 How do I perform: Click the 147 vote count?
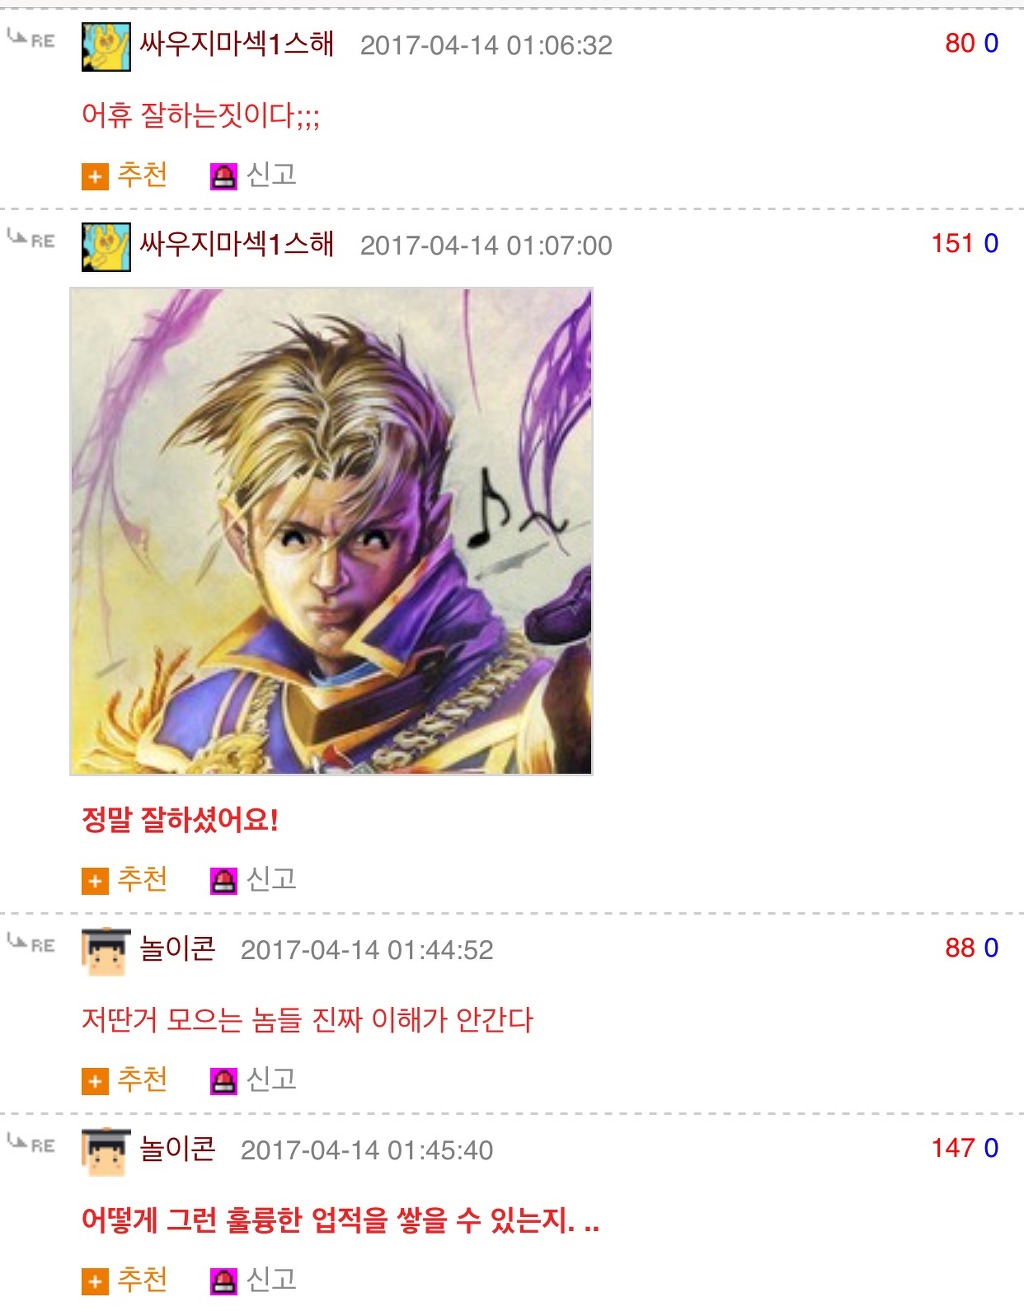tap(952, 1148)
